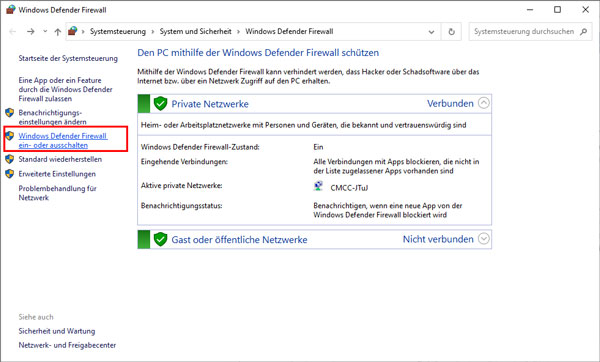This screenshot has height=362, width=600.
Task: Minimize the Windows Defender Firewall window
Action: coord(530,10)
